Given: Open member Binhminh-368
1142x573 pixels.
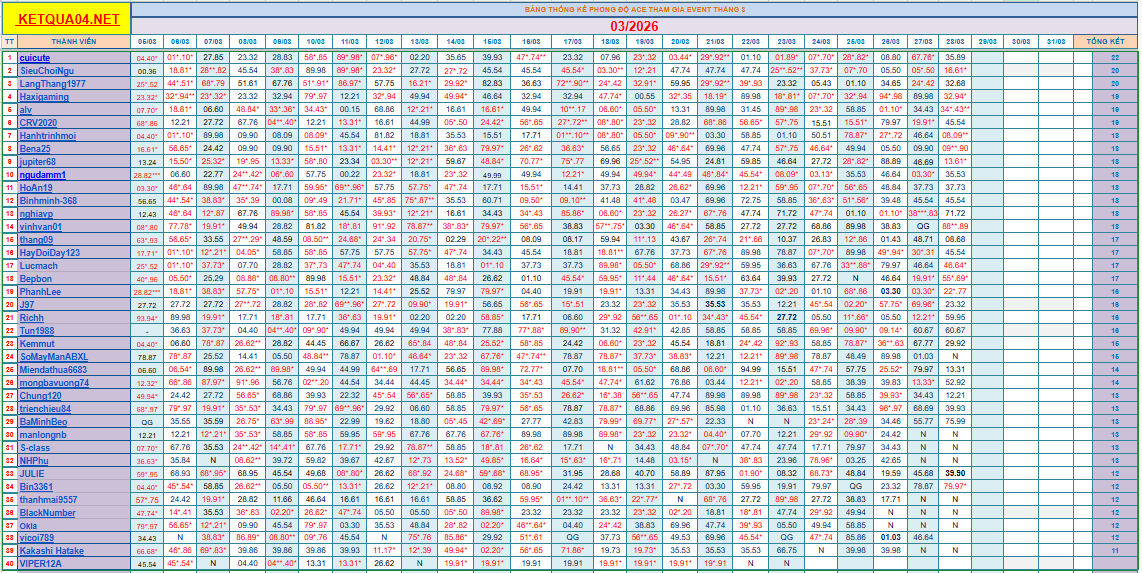Looking at the screenshot, I should 48,200.
